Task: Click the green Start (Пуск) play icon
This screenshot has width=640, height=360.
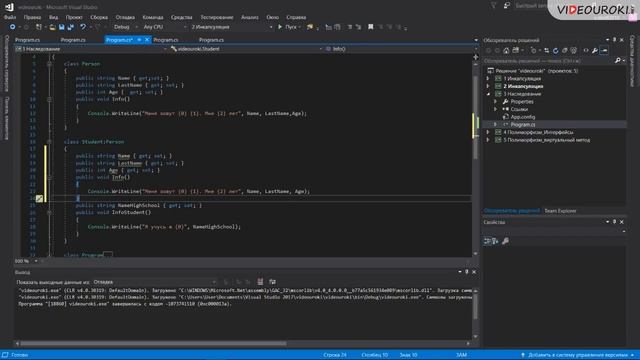Action: click(280, 27)
